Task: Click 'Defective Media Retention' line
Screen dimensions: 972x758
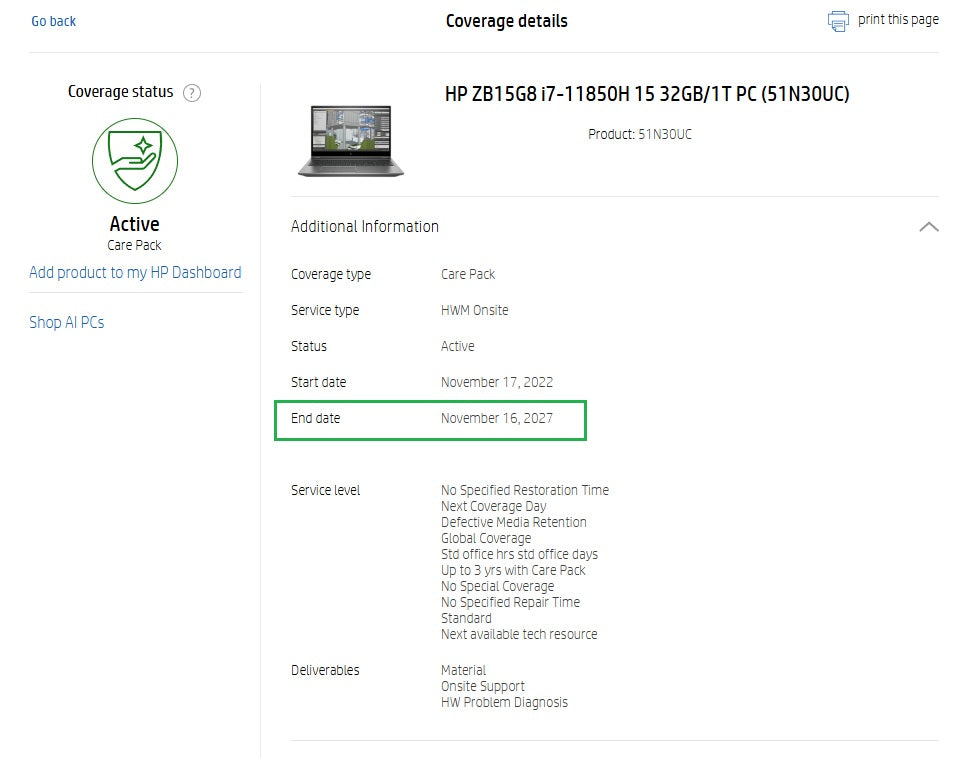Action: coord(514,522)
